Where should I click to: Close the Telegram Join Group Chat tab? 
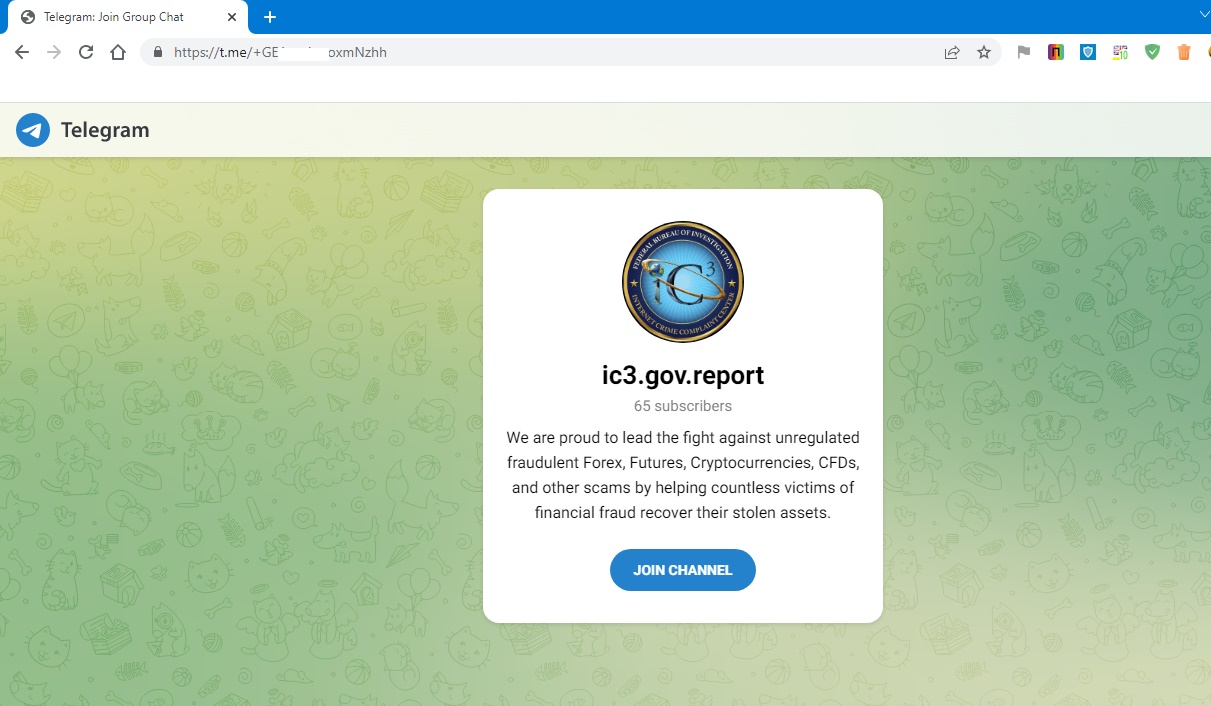(x=232, y=17)
